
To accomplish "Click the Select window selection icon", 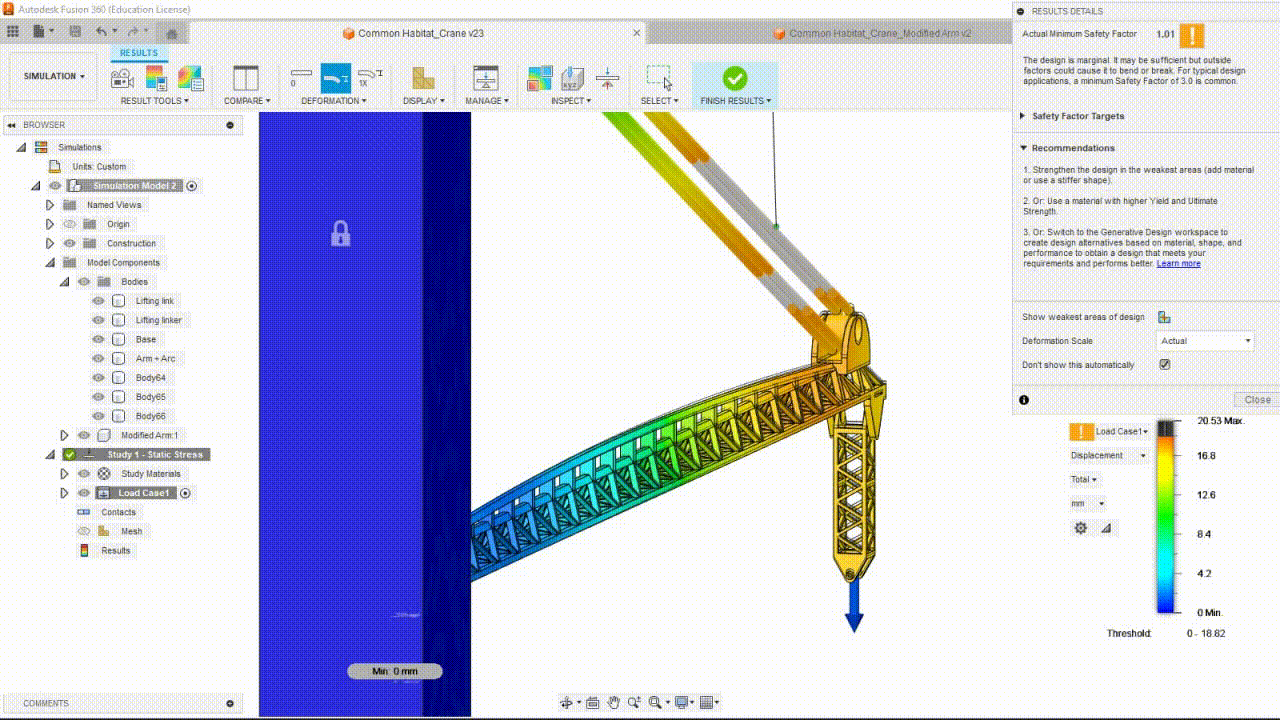I will pos(659,78).
